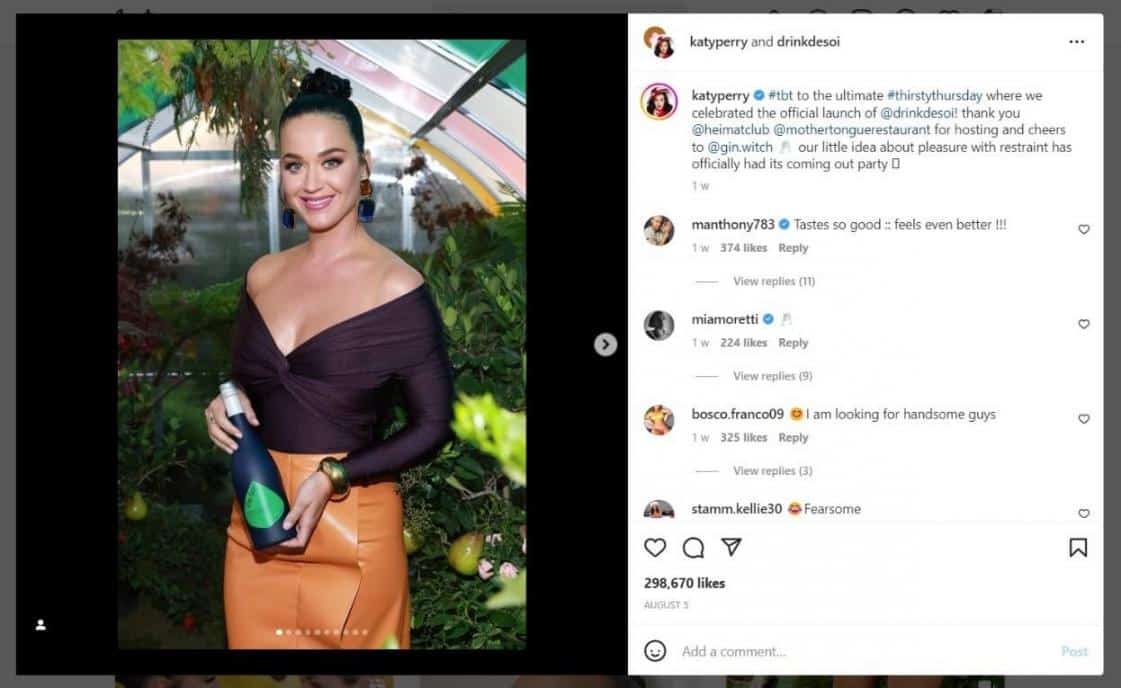Expand View replies (11)

click(774, 281)
